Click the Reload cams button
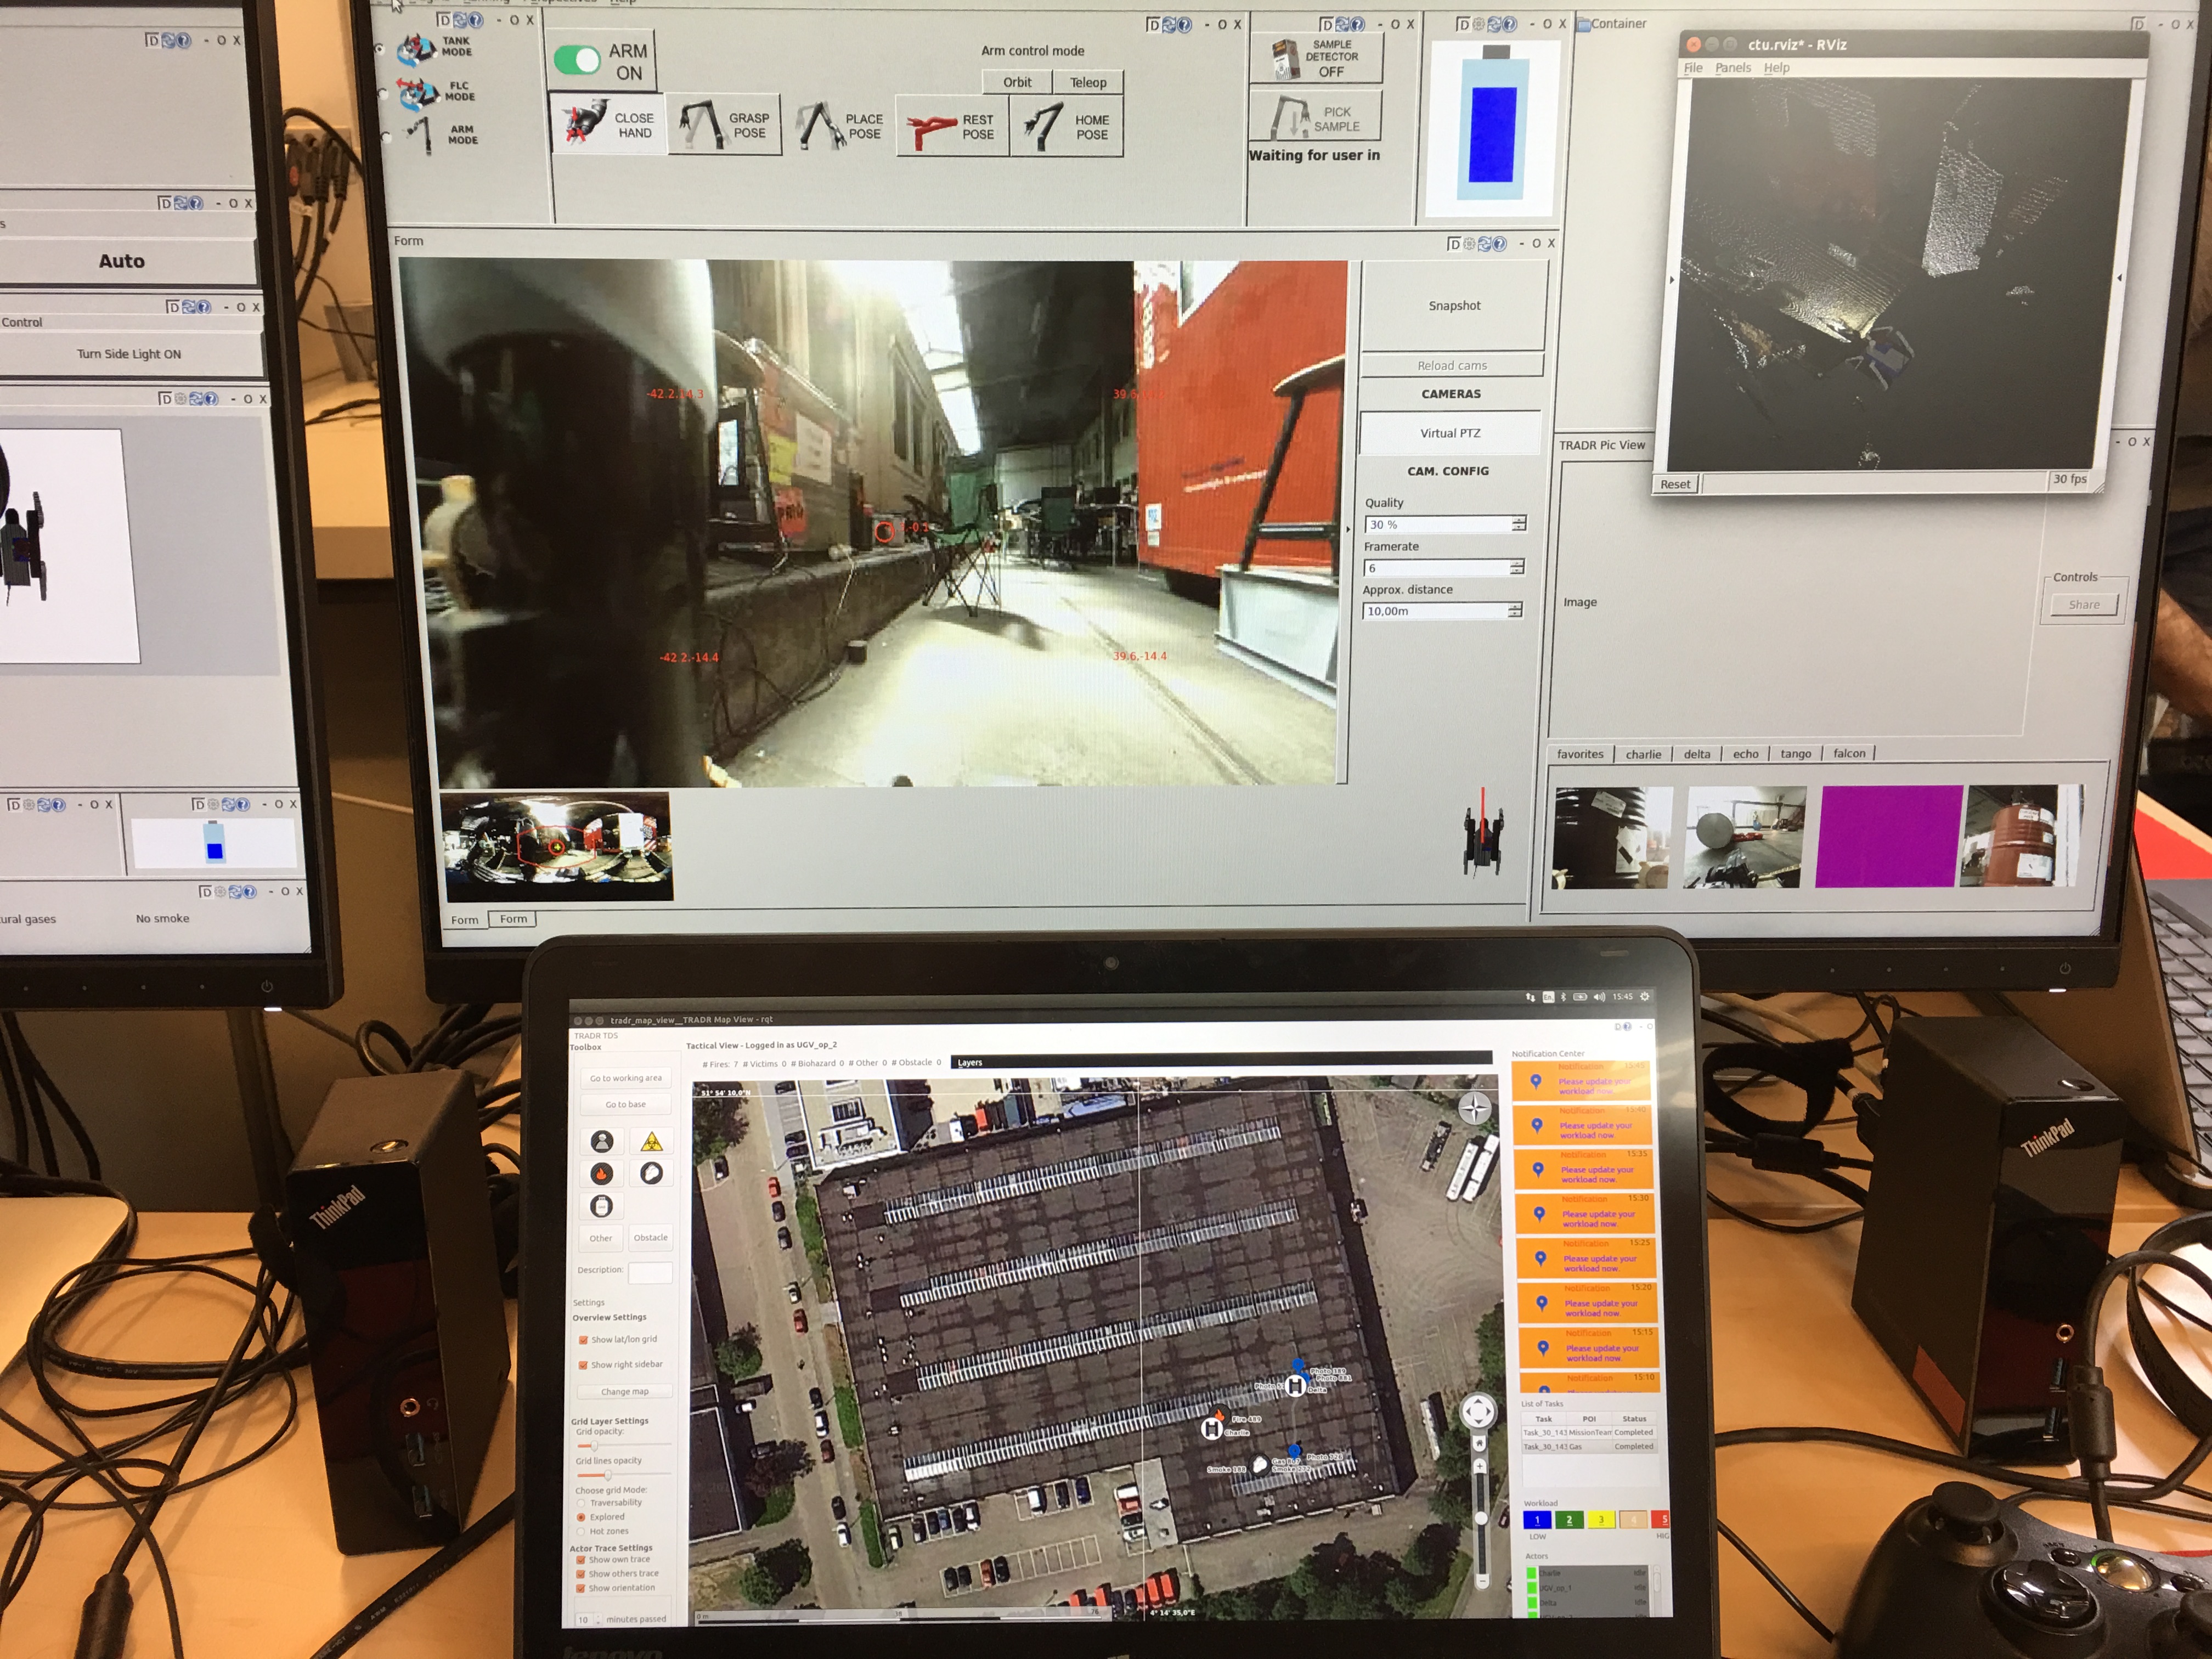 tap(1452, 366)
